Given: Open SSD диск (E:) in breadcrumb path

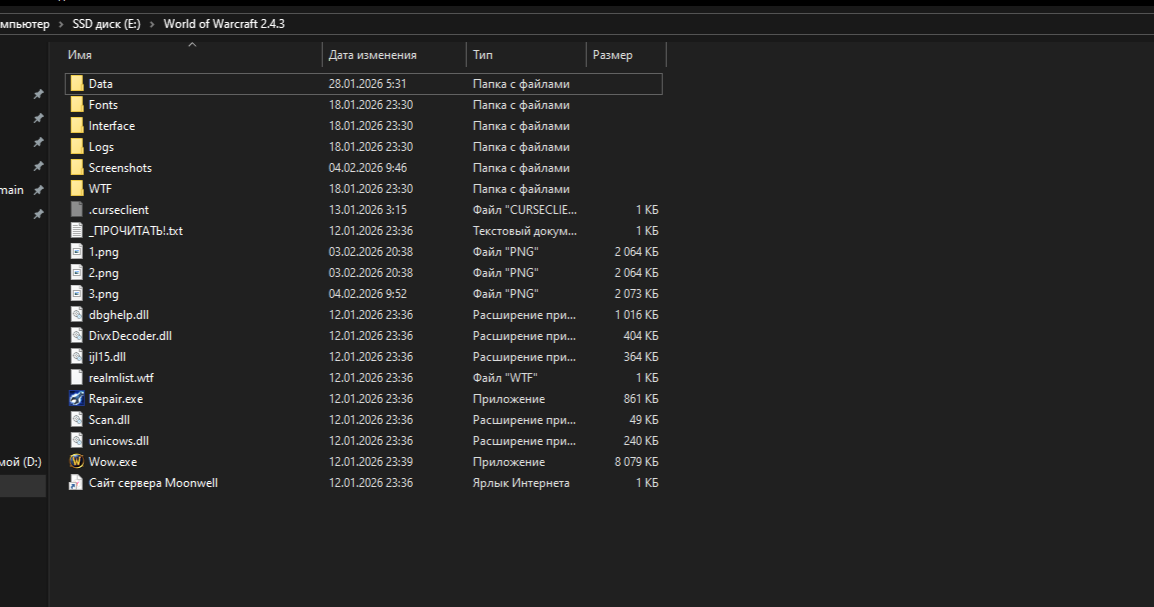Looking at the screenshot, I should click(x=106, y=24).
